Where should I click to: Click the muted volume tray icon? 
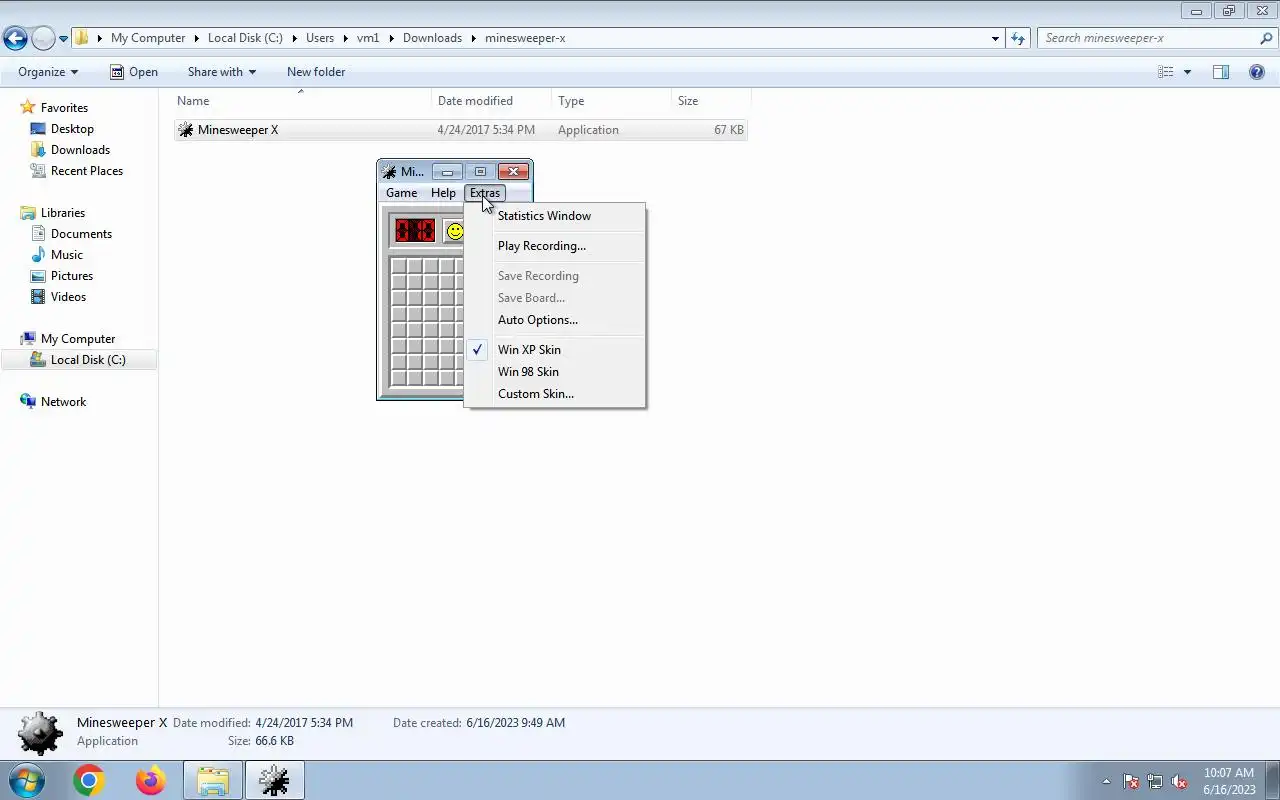click(1179, 782)
